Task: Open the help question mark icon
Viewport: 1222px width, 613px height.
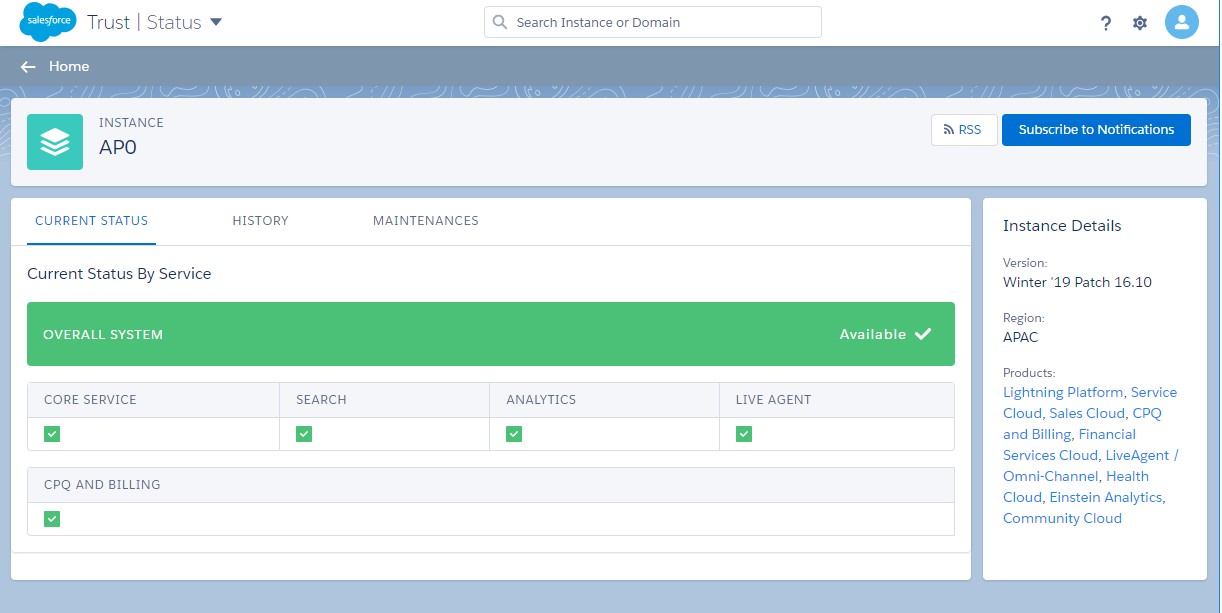Action: coord(1105,23)
